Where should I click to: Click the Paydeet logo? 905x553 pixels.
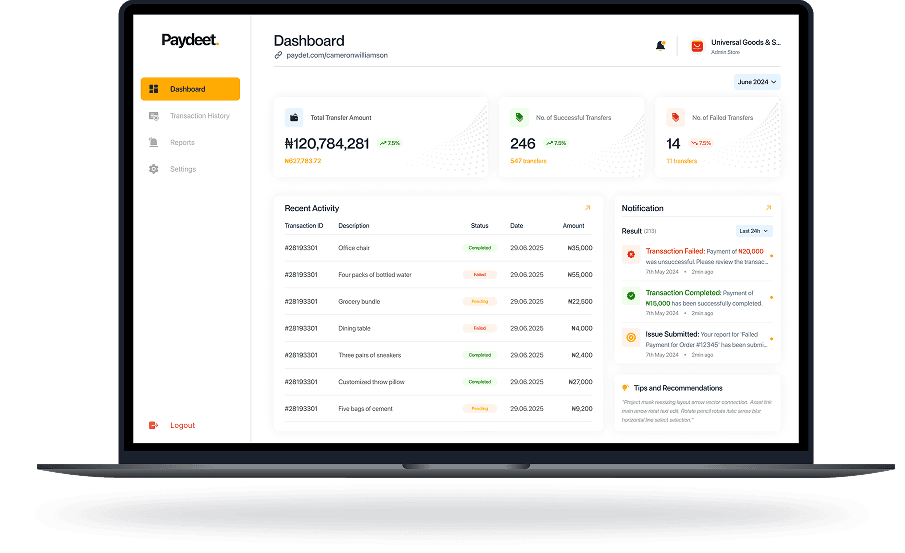190,40
